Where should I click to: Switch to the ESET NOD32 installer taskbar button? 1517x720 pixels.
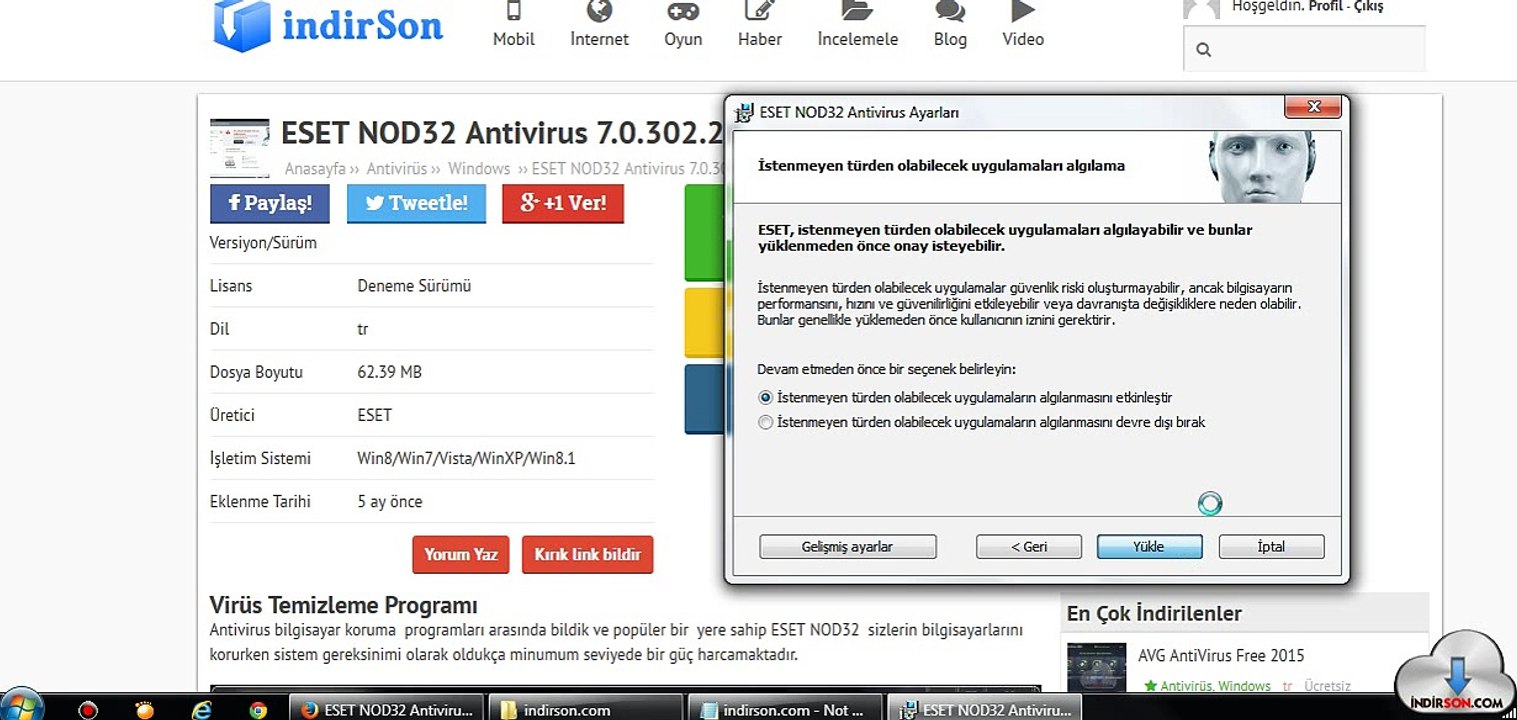tap(986, 709)
